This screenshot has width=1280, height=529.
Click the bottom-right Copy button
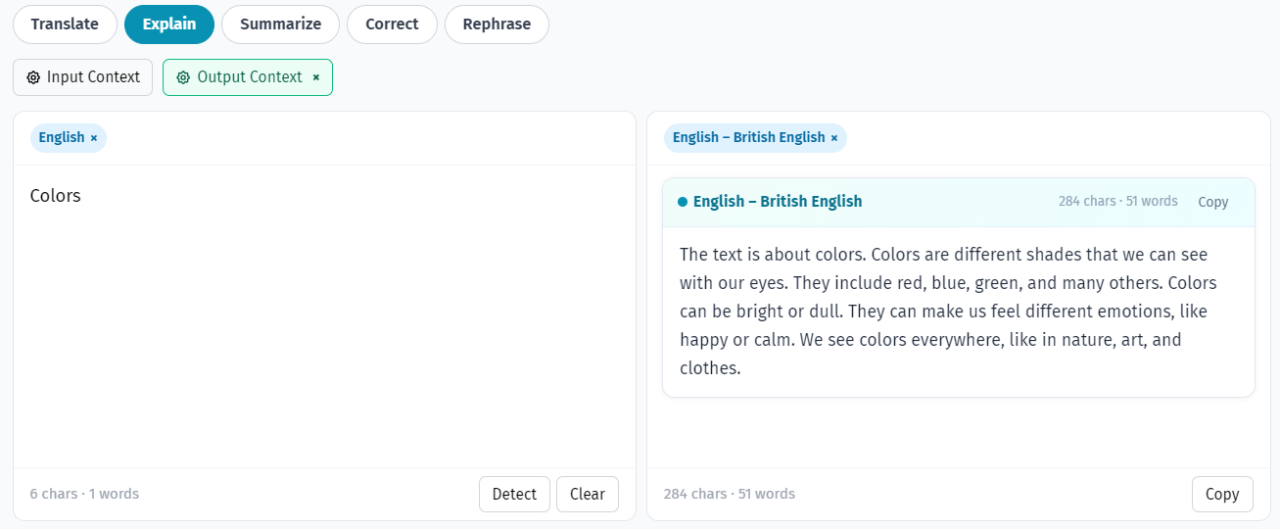tap(1222, 494)
